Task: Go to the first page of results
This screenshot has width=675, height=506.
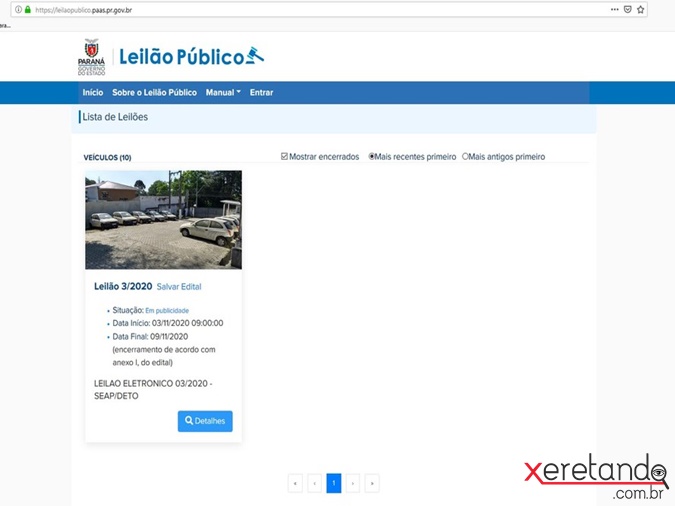Action: (295, 484)
